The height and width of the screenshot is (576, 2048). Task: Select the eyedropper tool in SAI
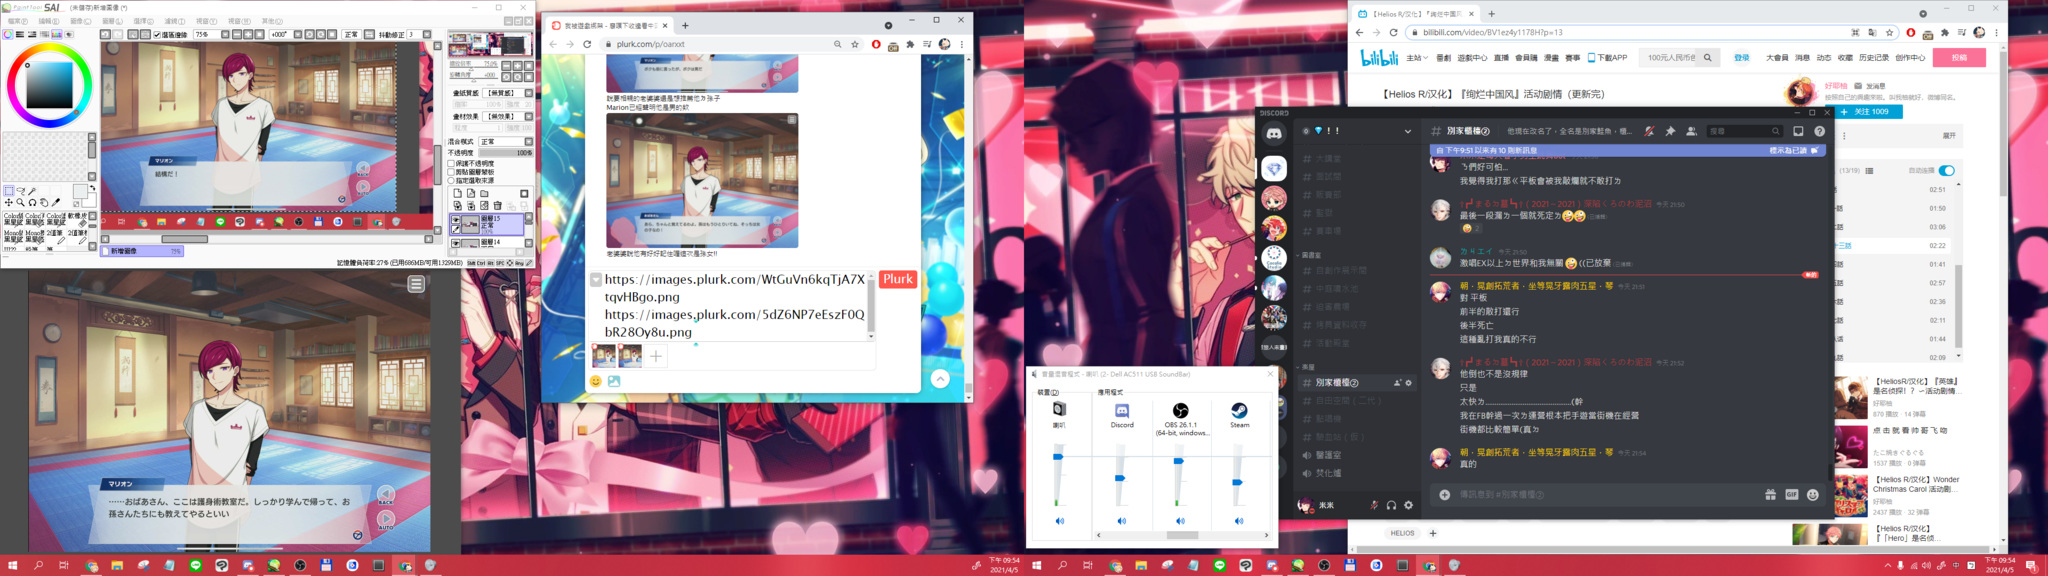coord(55,202)
